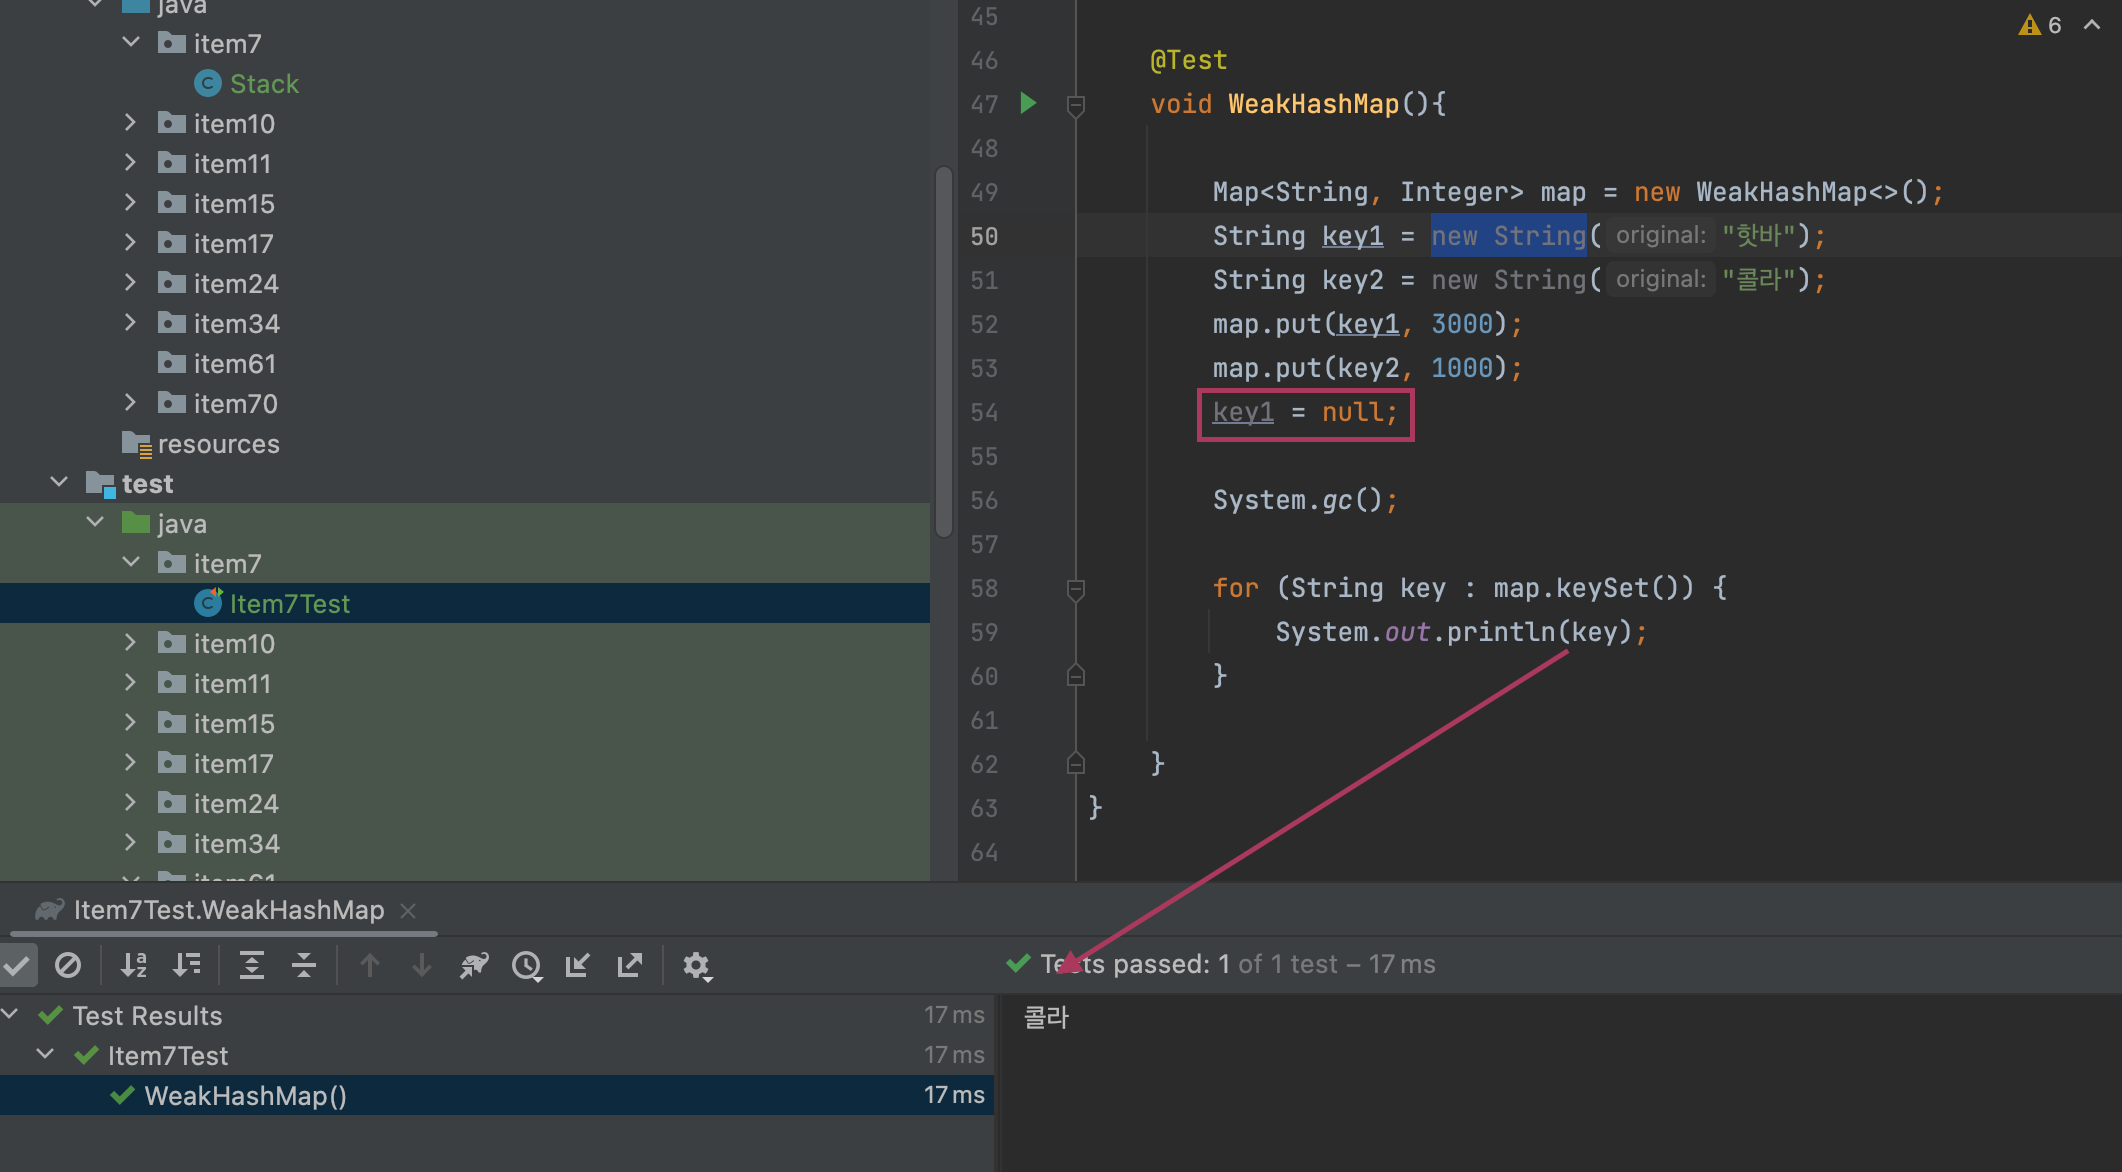Expand item10 package under test

click(x=130, y=643)
